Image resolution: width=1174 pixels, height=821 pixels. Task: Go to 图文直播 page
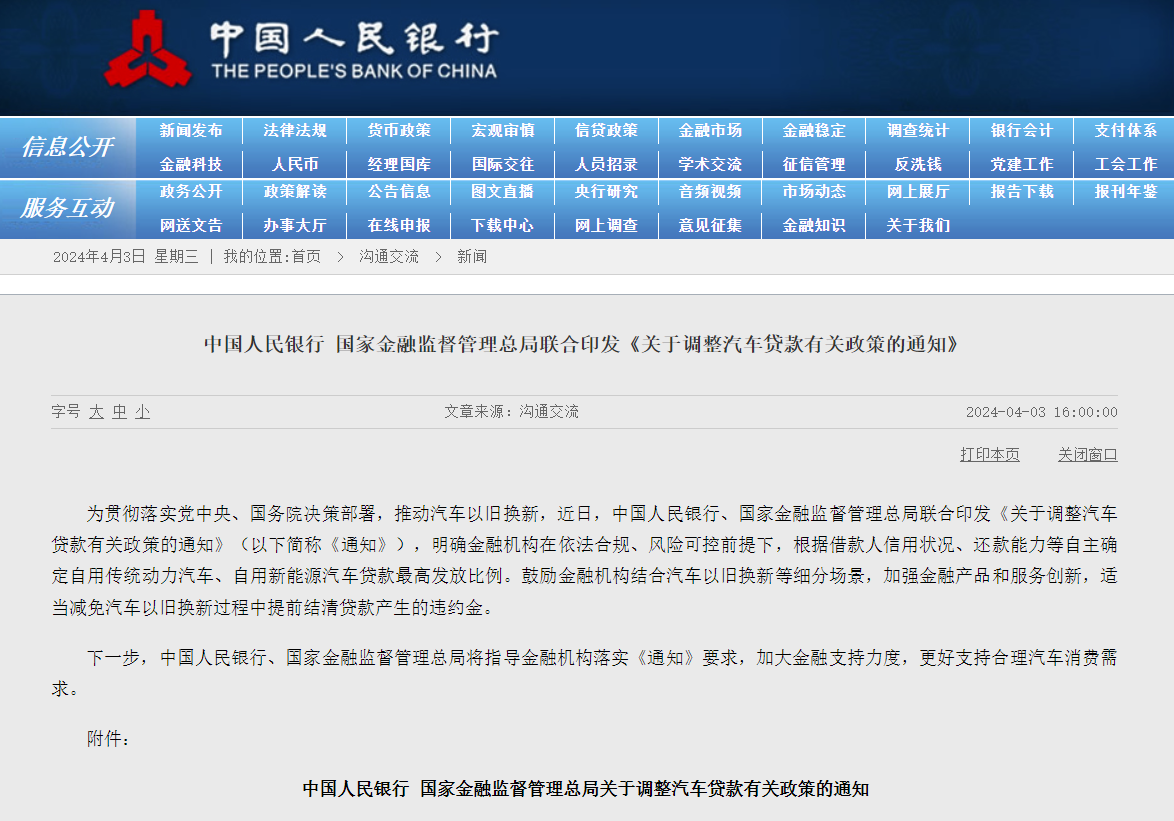(x=503, y=192)
